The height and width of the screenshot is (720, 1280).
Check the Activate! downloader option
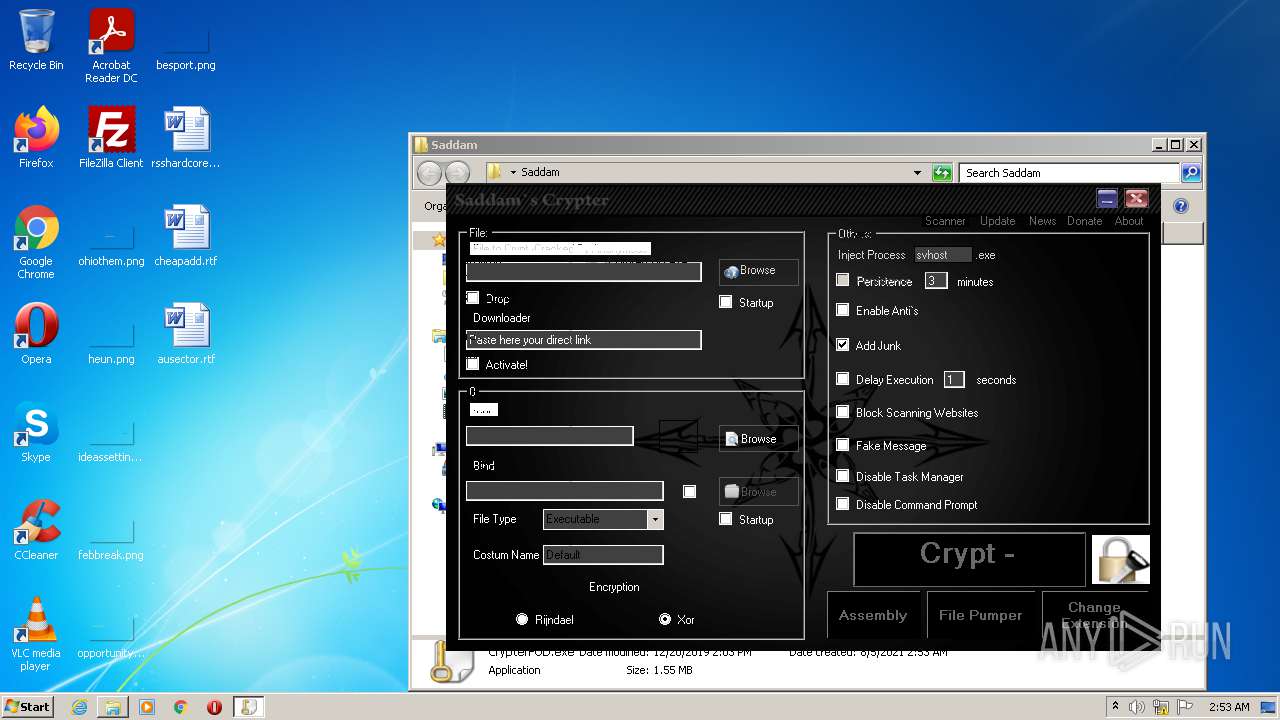(x=473, y=364)
